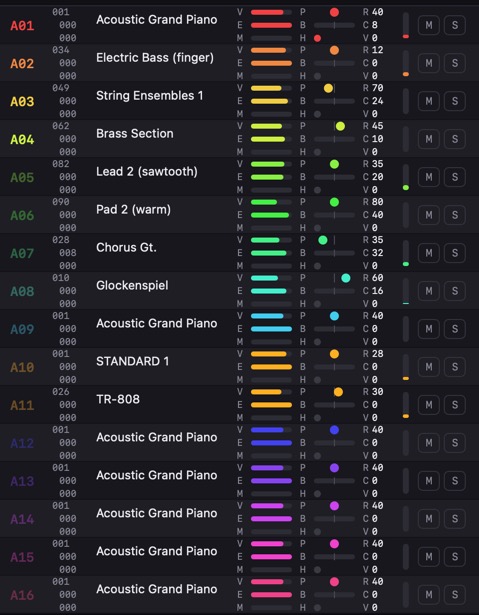Click the A01 level meter
This screenshot has height=615, width=479.
pyautogui.click(x=406, y=25)
